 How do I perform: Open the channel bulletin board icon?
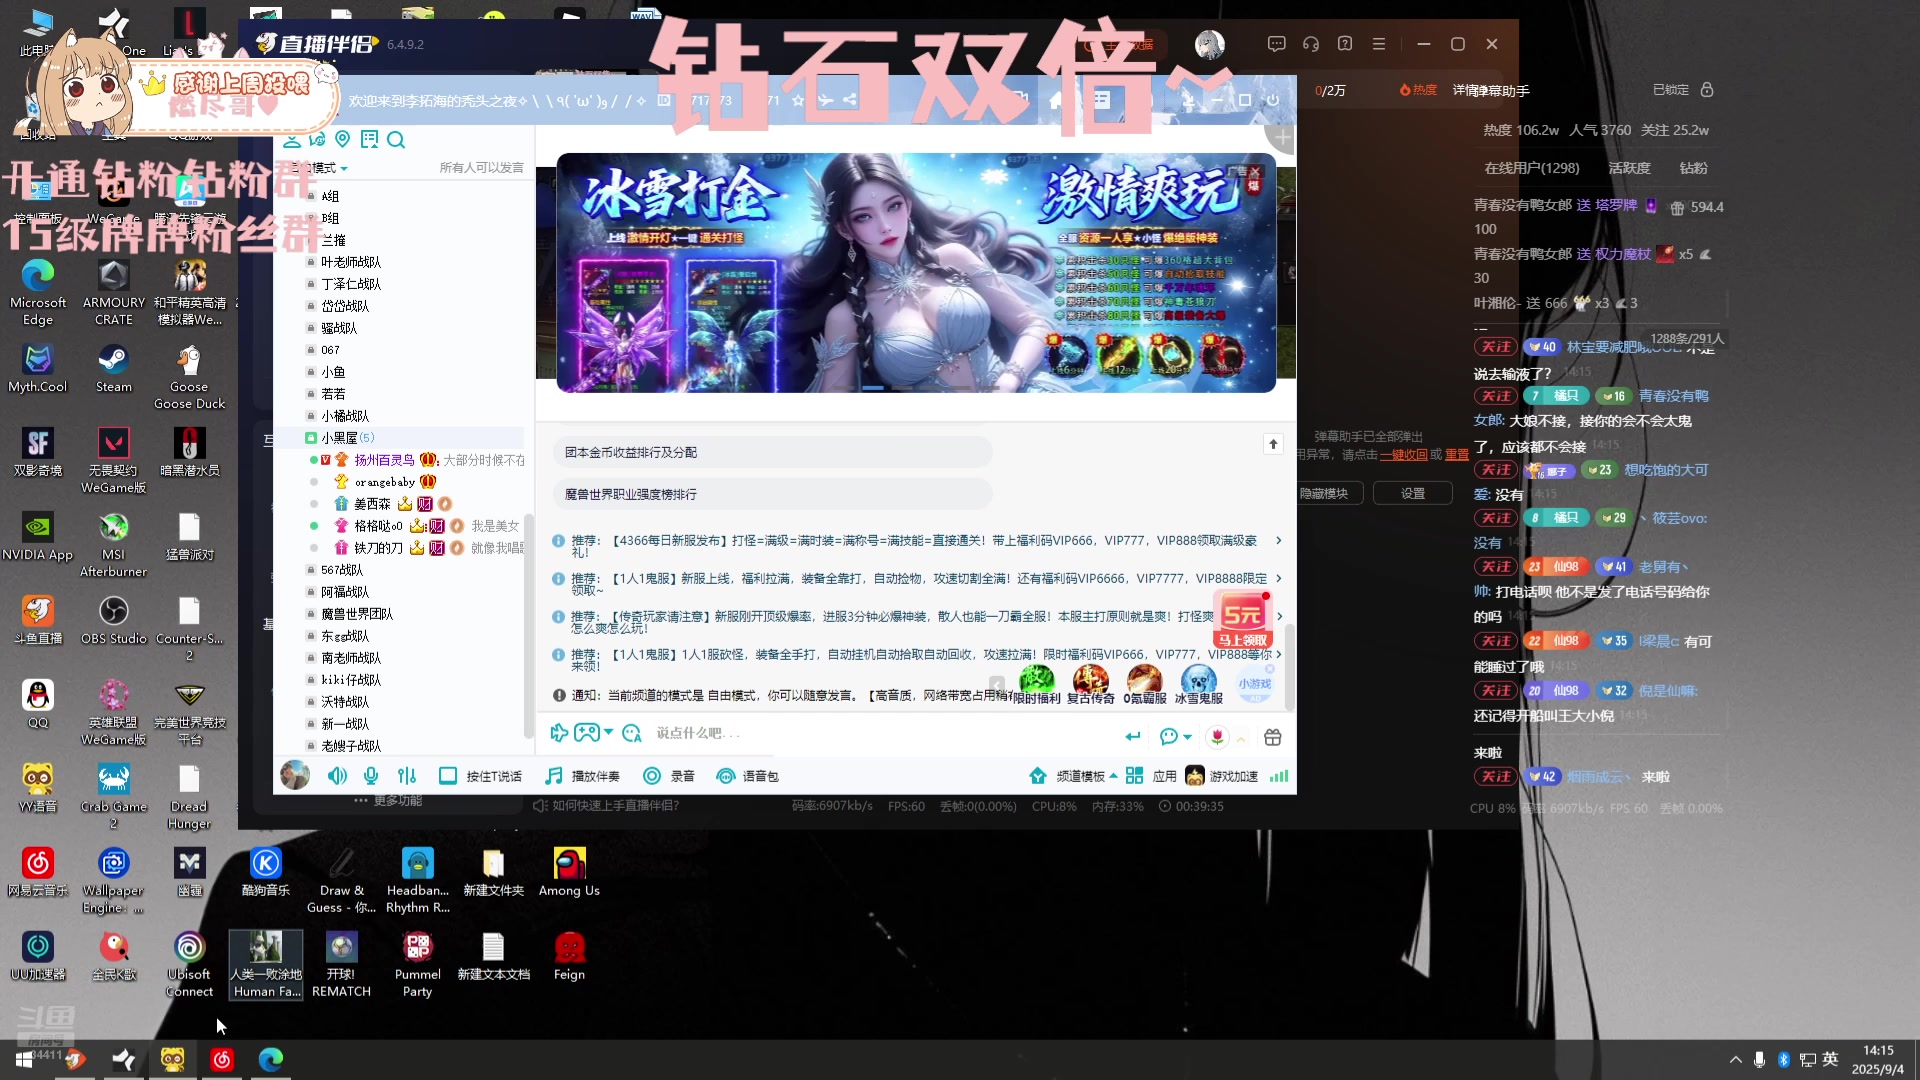click(x=369, y=140)
